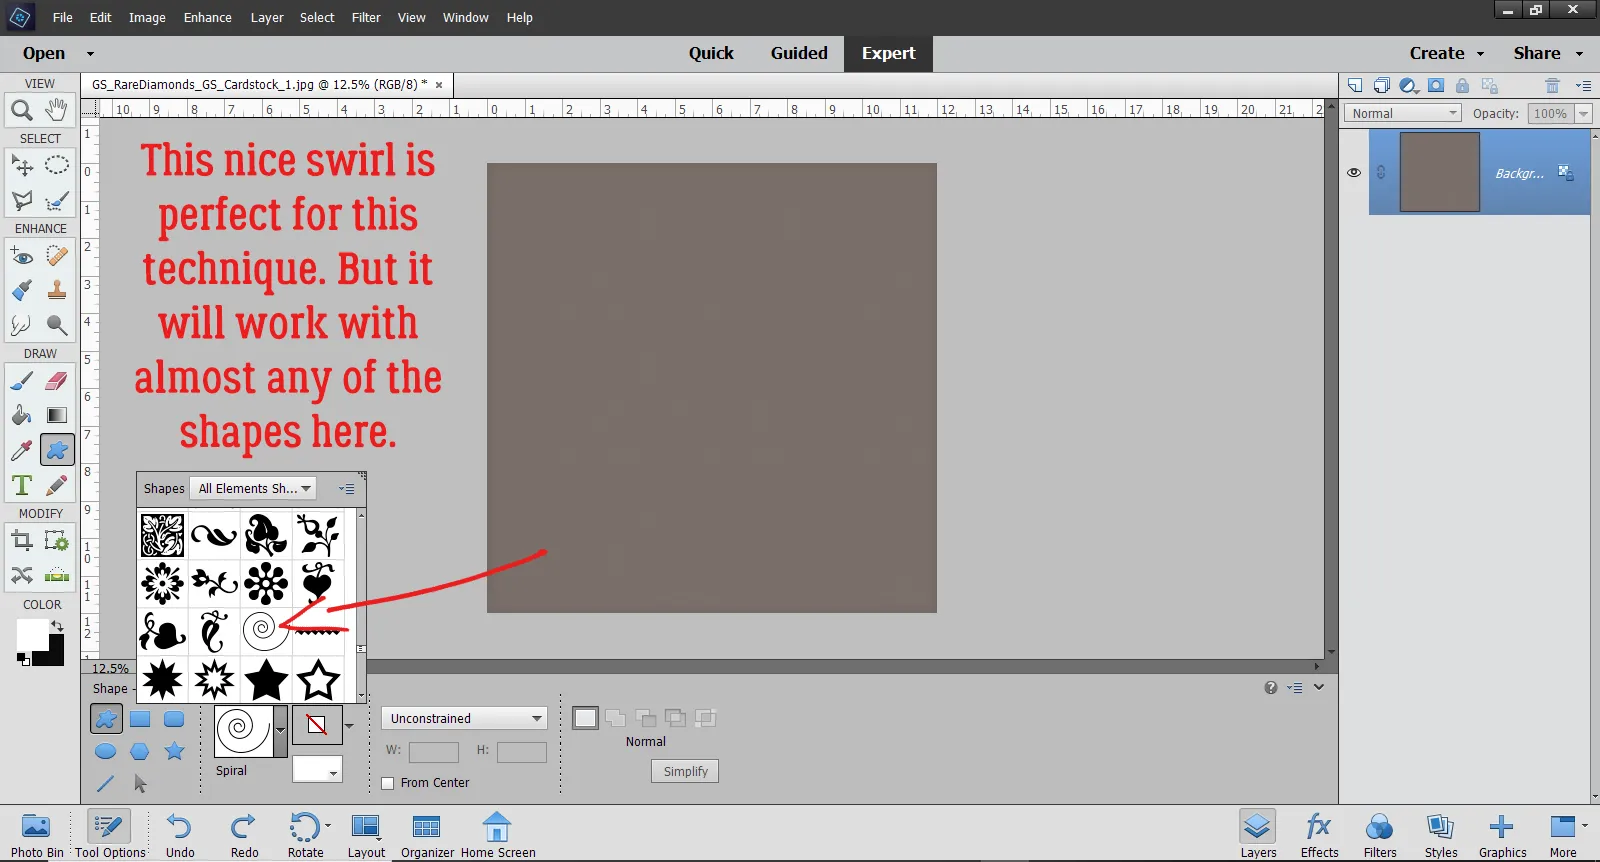This screenshot has height=862, width=1600.
Task: Choose the Eraser tool
Action: click(57, 381)
